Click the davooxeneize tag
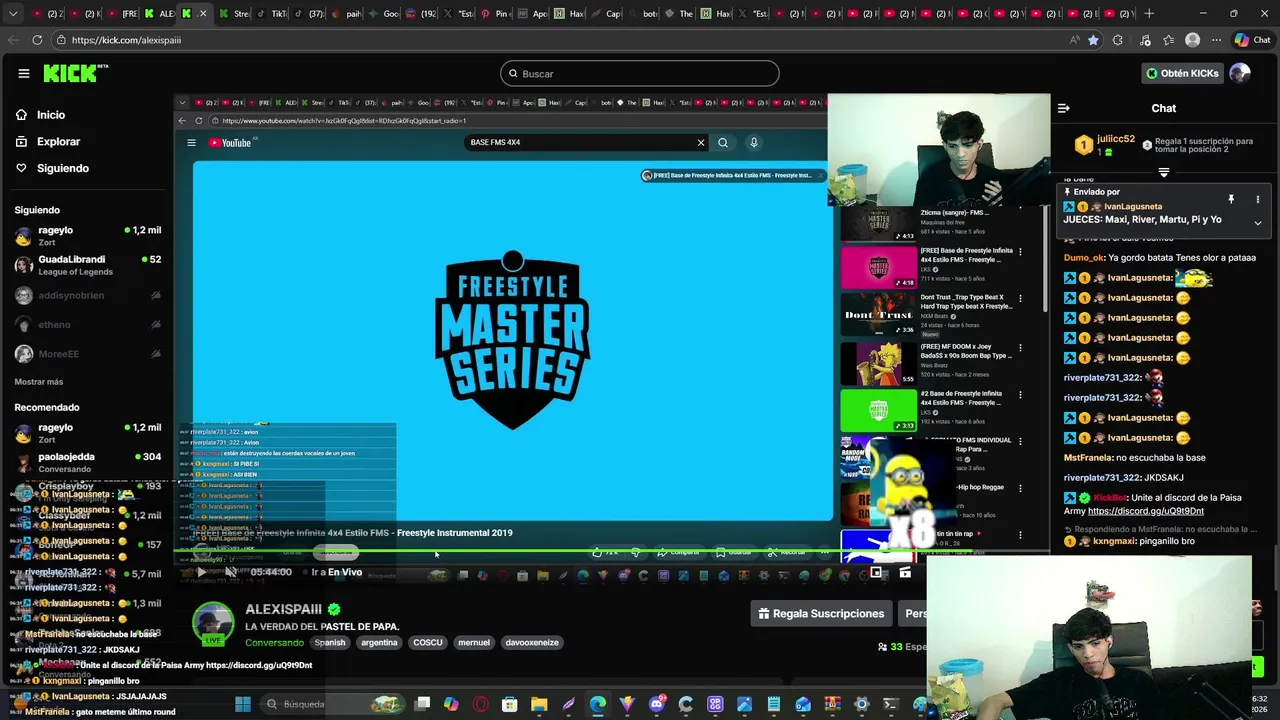 point(532,643)
